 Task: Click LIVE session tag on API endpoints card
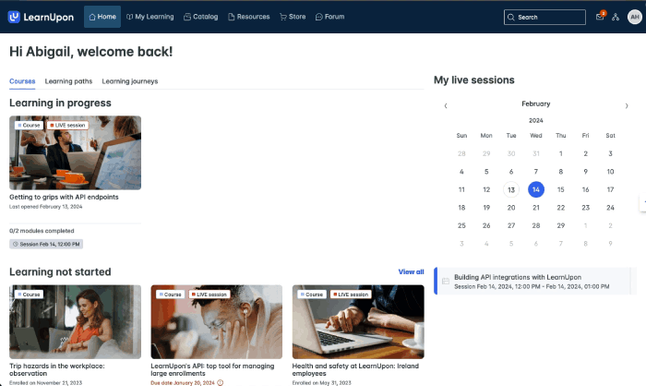[68, 125]
